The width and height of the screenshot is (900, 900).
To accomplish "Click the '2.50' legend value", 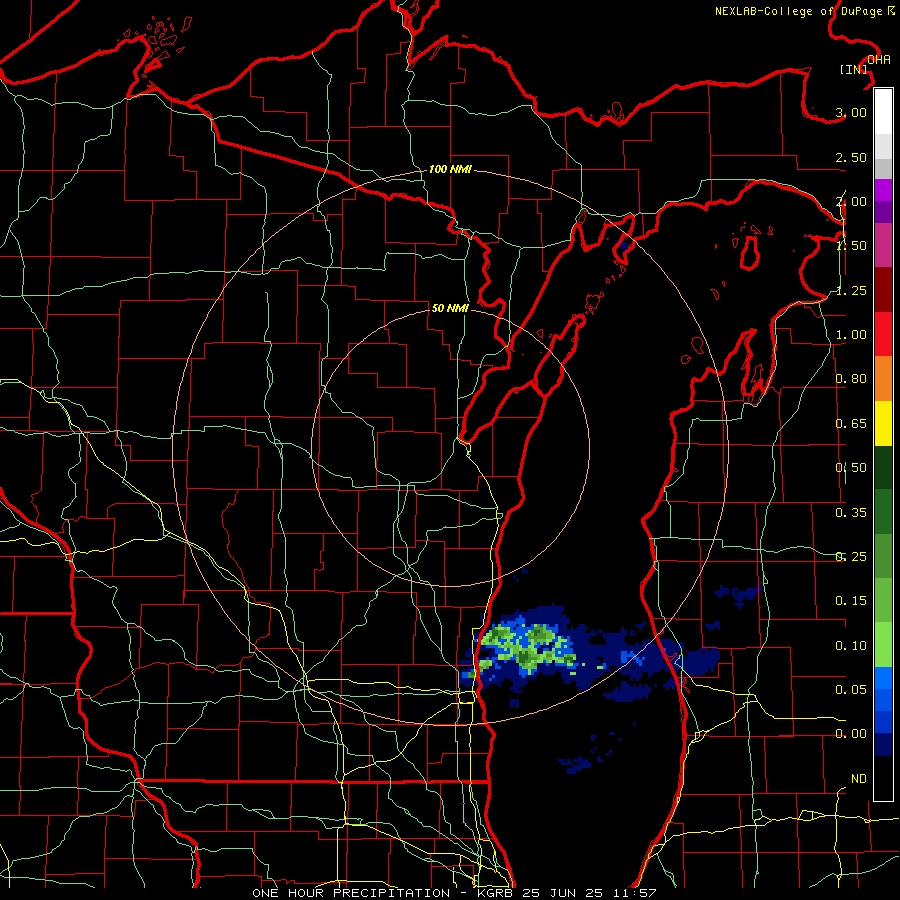I will 851,157.
